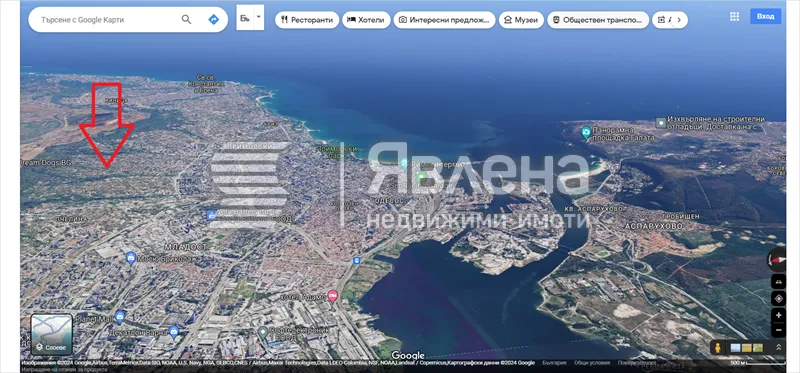The width and height of the screenshot is (800, 373).
Task: Zoom out with the minus button
Action: (779, 330)
